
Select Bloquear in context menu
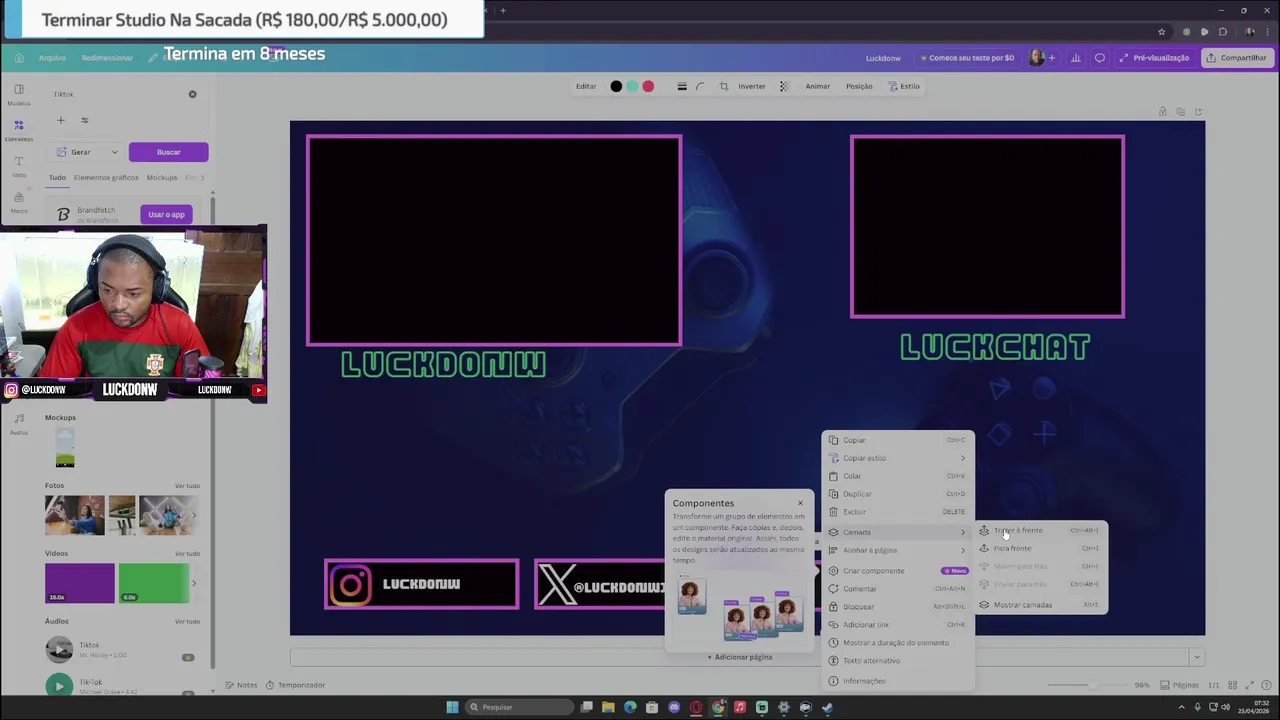click(x=898, y=607)
